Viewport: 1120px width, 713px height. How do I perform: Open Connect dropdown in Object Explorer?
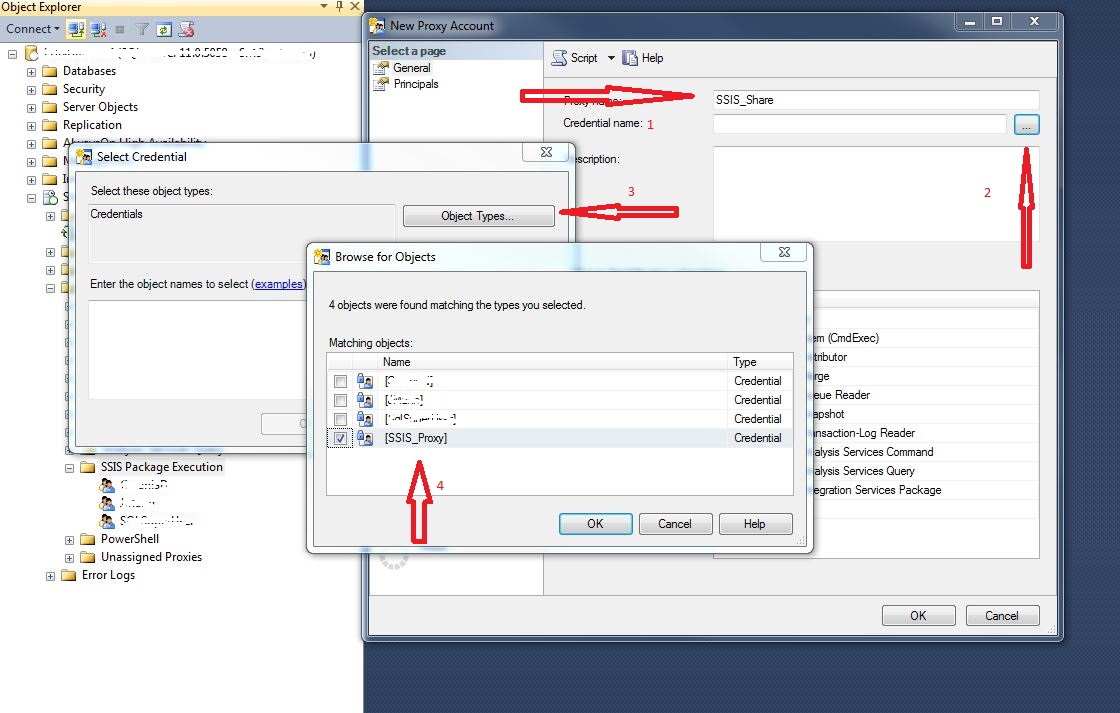click(33, 29)
